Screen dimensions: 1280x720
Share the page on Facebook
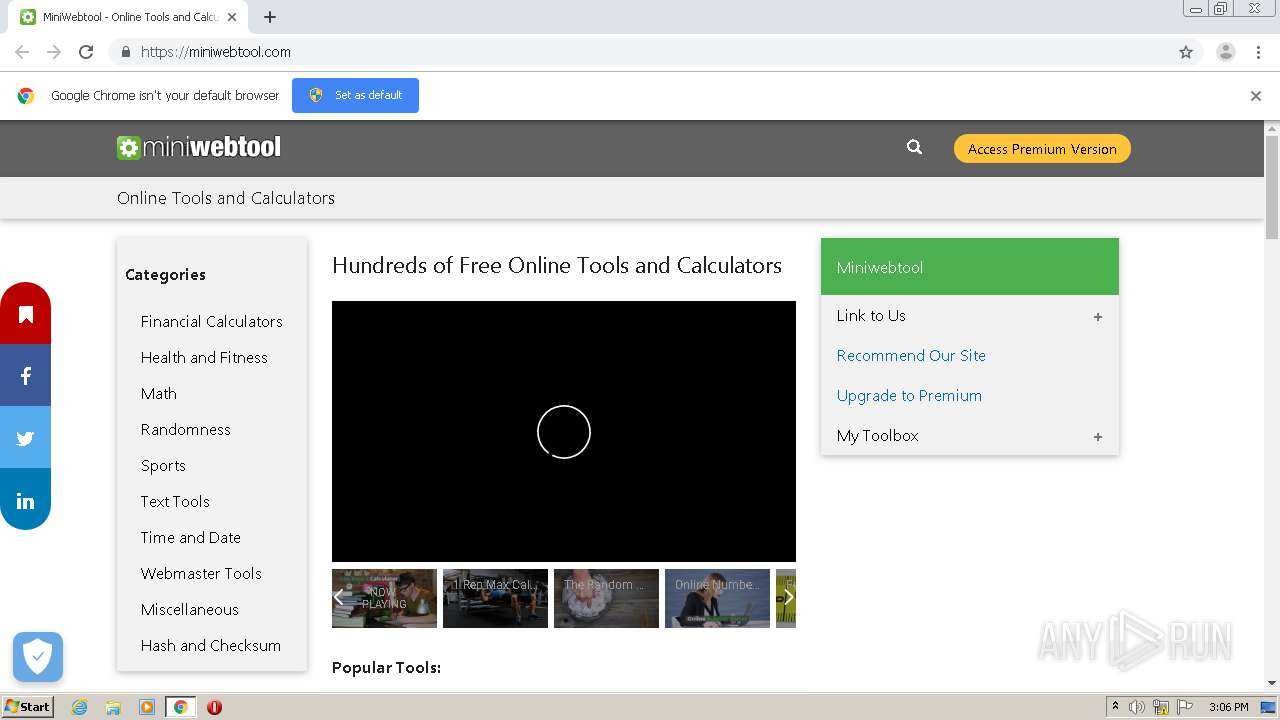pyautogui.click(x=25, y=376)
